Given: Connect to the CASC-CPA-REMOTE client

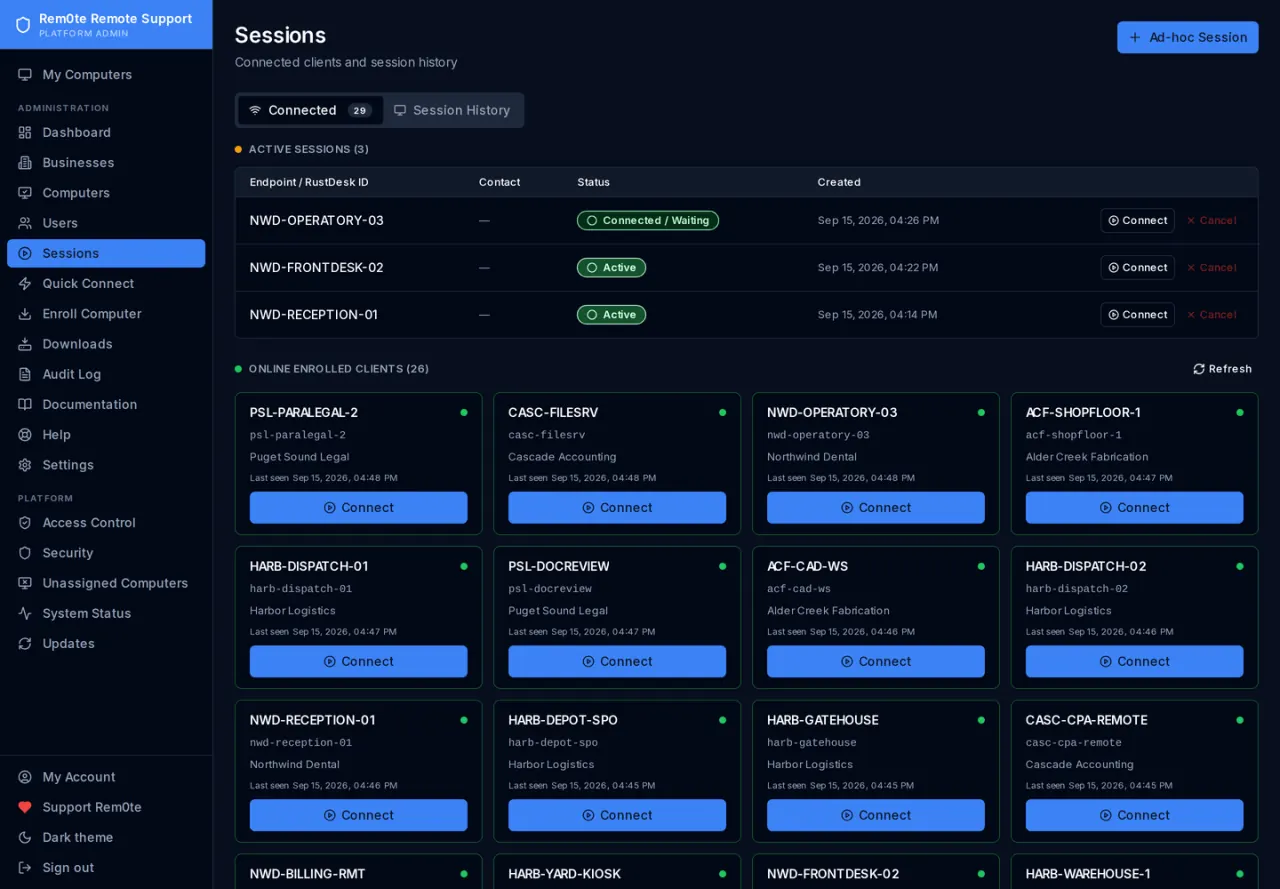Looking at the screenshot, I should [x=1134, y=815].
